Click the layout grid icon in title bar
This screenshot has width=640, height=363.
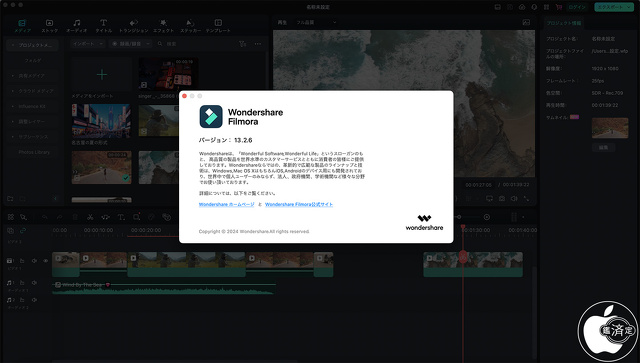(x=546, y=7)
